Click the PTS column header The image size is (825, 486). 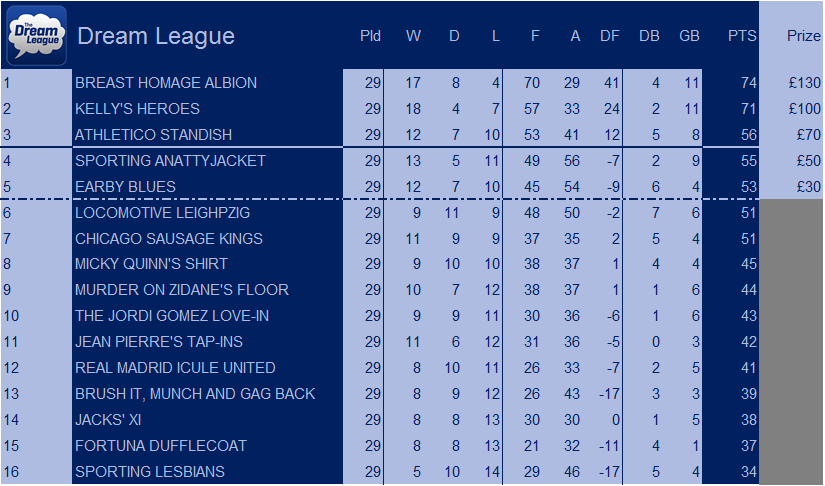(742, 36)
